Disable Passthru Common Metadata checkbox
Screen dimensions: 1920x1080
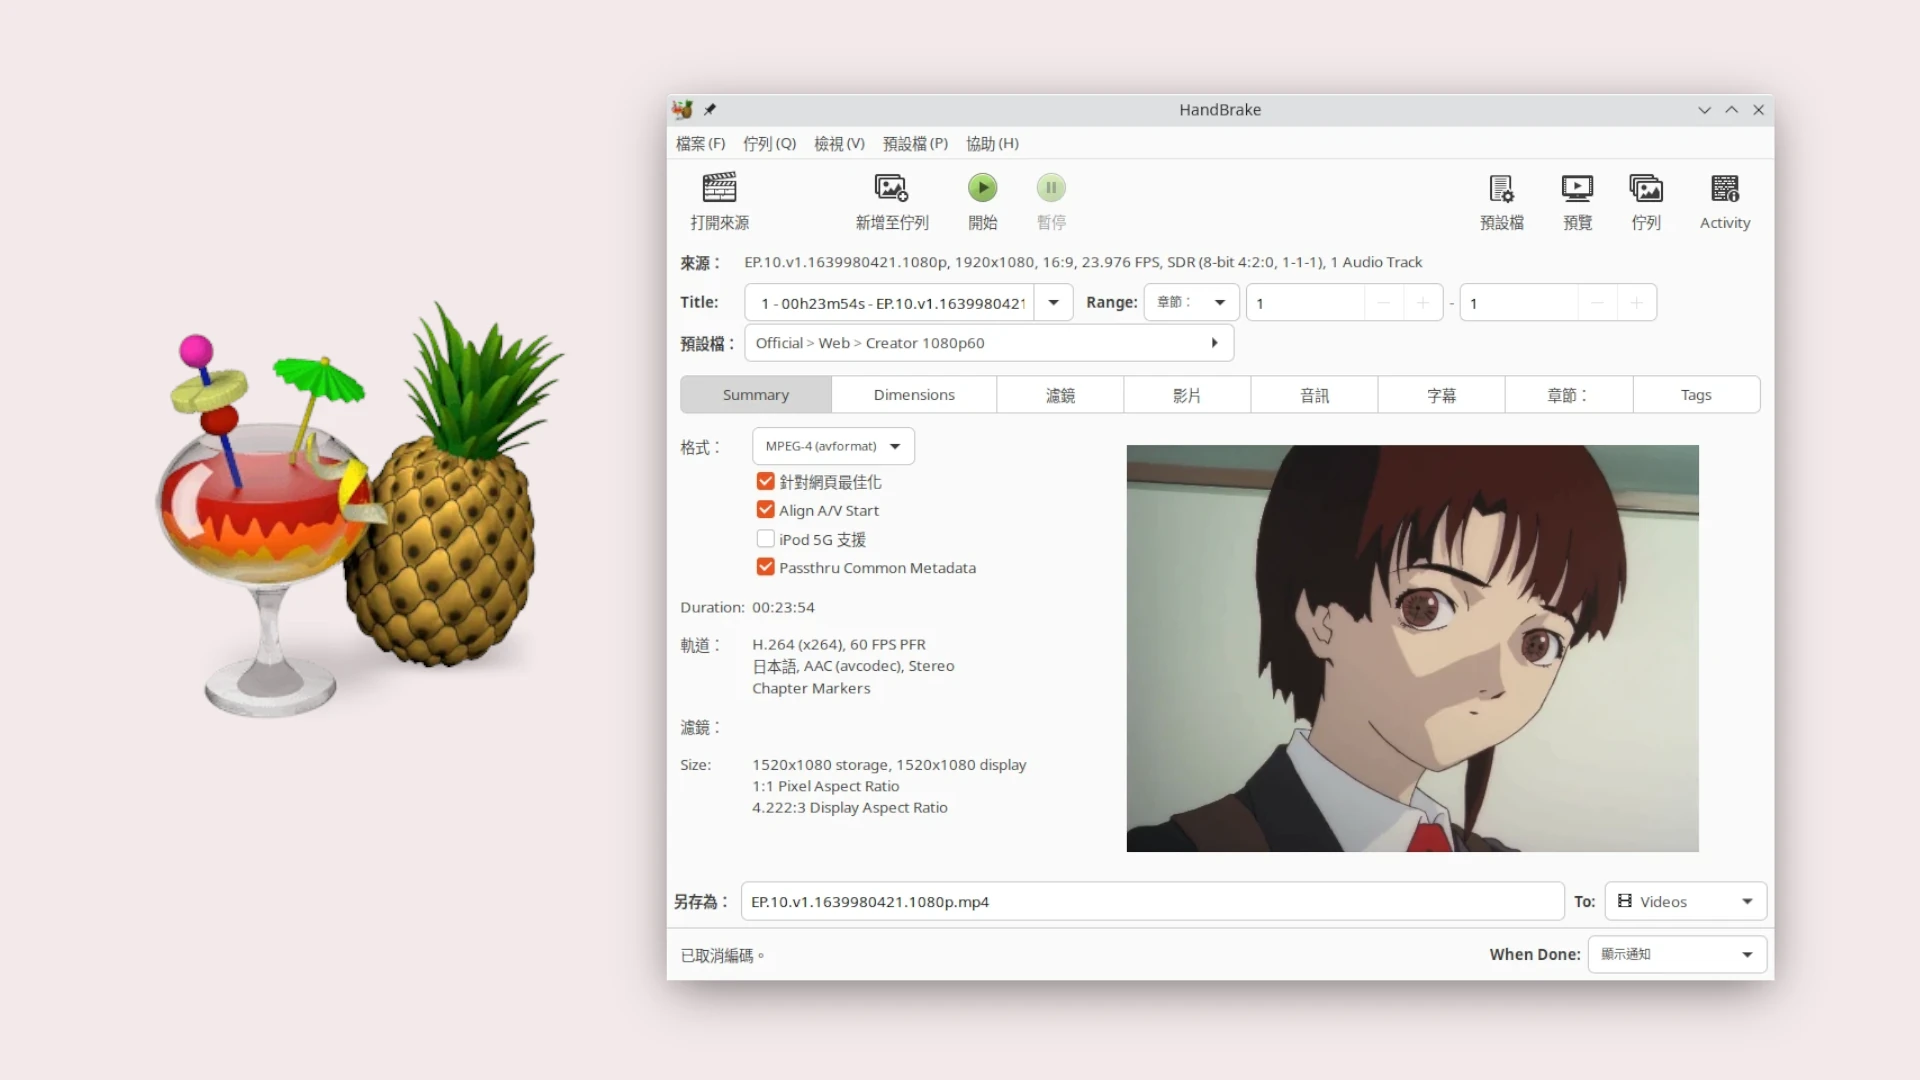766,567
